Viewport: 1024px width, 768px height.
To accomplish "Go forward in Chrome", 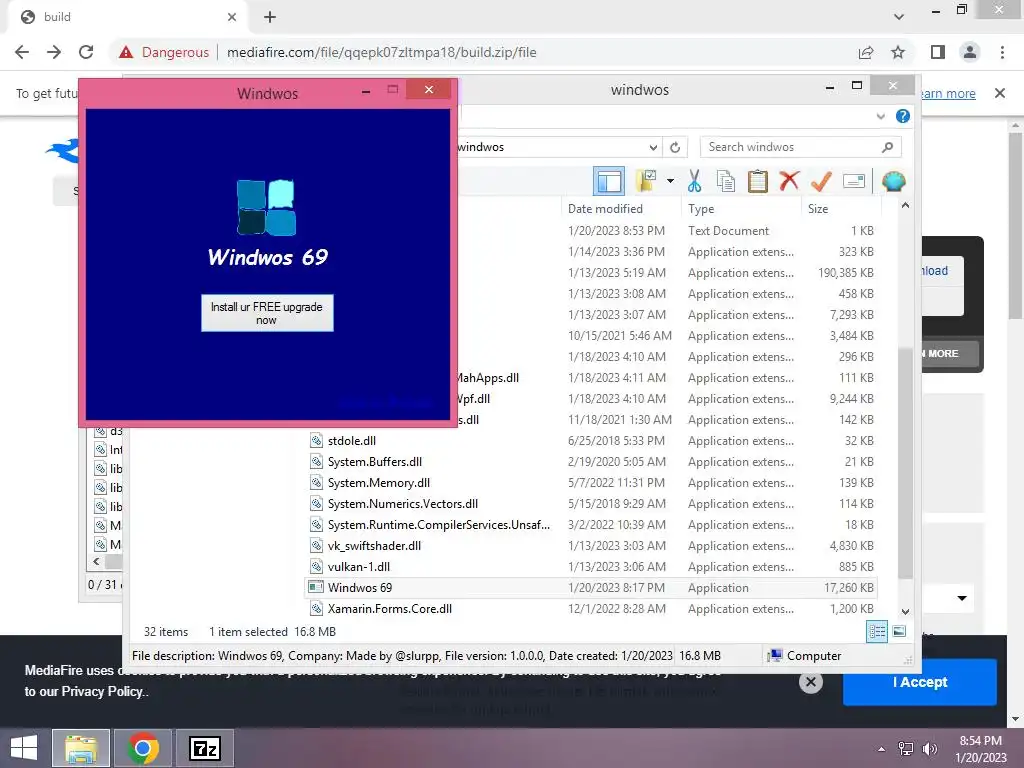I will (54, 52).
